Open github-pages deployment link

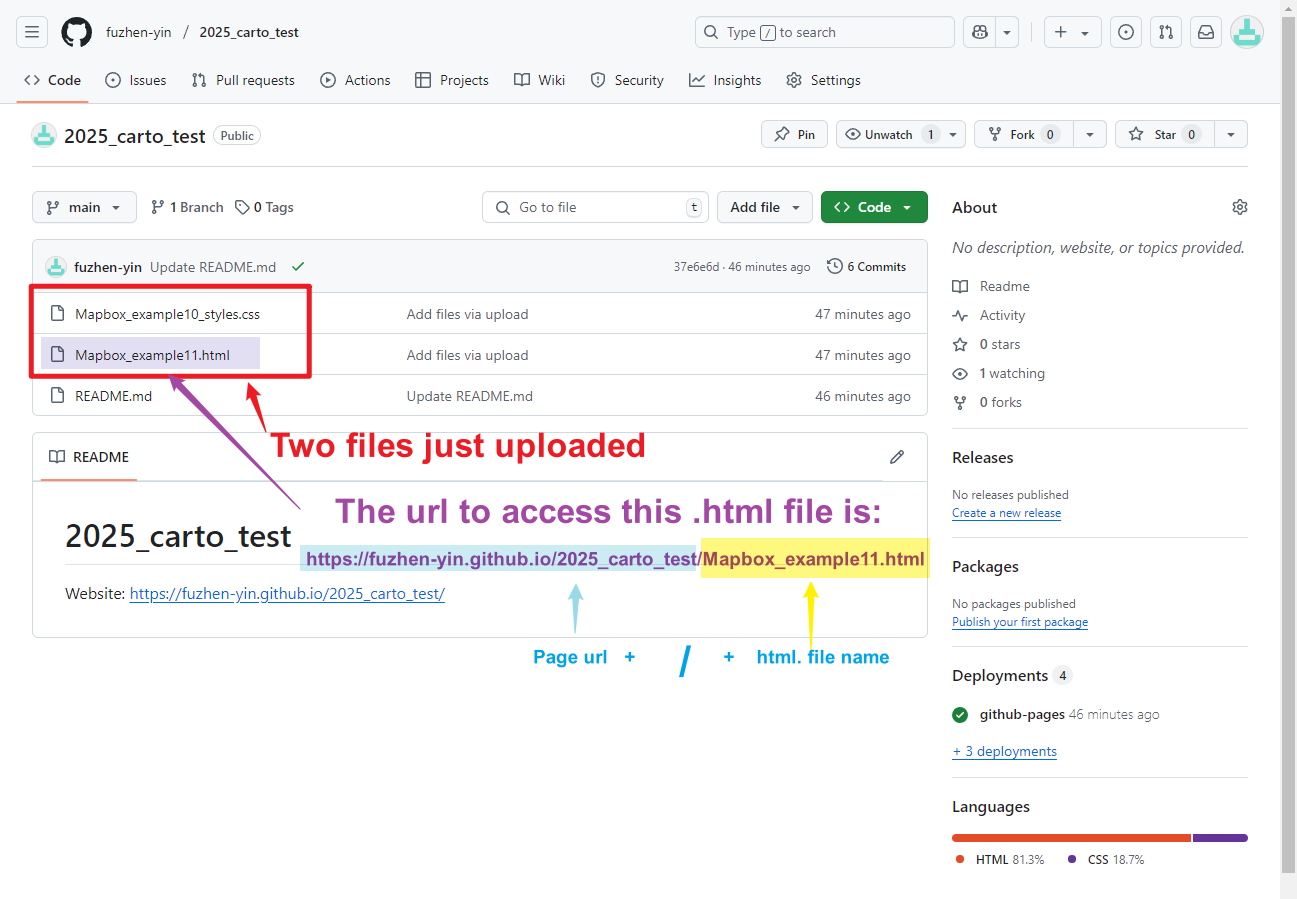pos(1022,715)
